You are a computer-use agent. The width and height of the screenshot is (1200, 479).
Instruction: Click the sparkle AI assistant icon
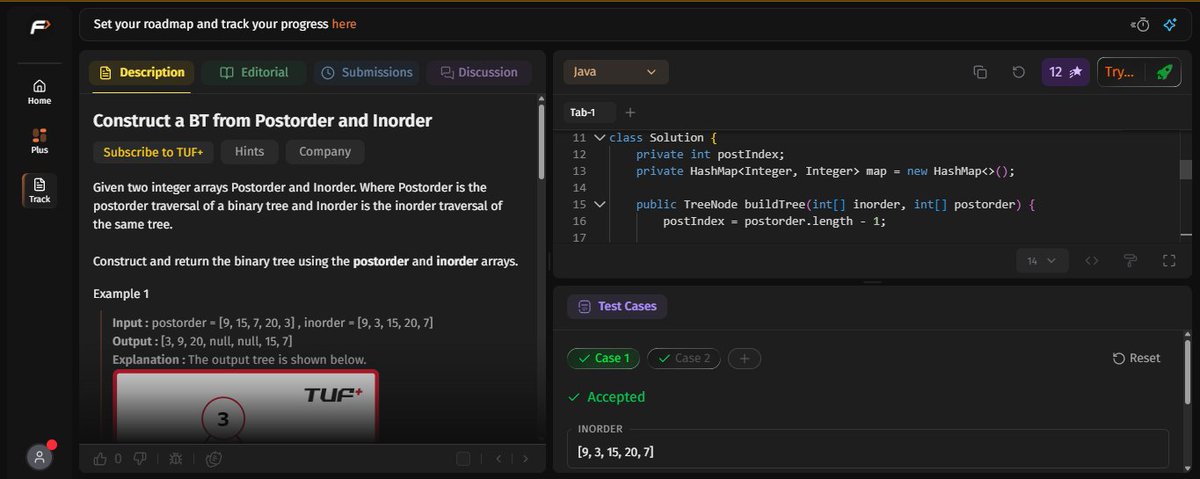[1168, 24]
